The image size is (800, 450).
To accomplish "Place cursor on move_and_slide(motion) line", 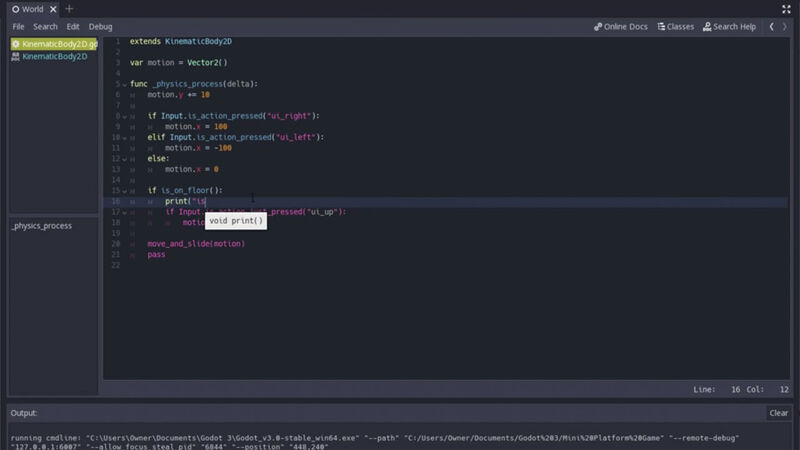I will (x=196, y=244).
